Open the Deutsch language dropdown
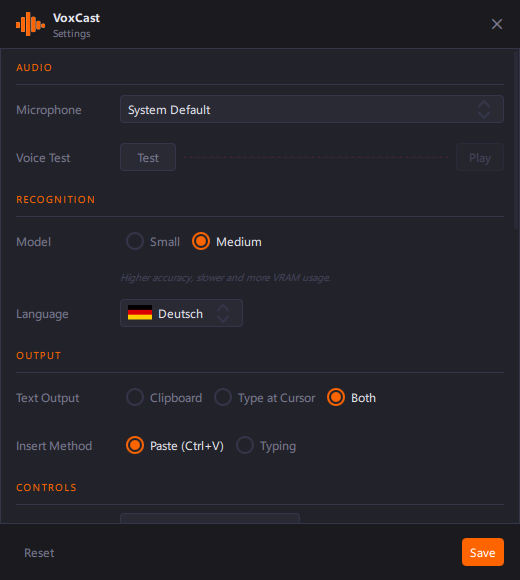Viewport: 520px width, 580px height. point(181,313)
